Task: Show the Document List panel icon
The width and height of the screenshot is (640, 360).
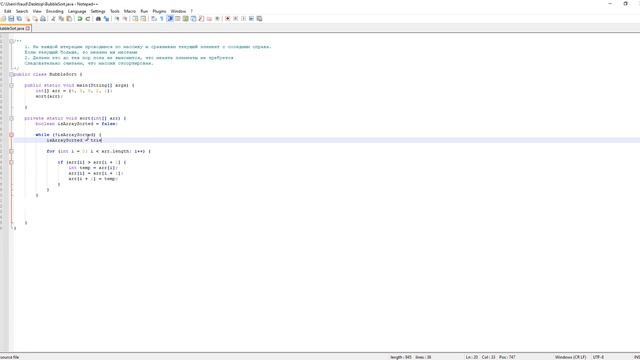Action: coord(193,19)
